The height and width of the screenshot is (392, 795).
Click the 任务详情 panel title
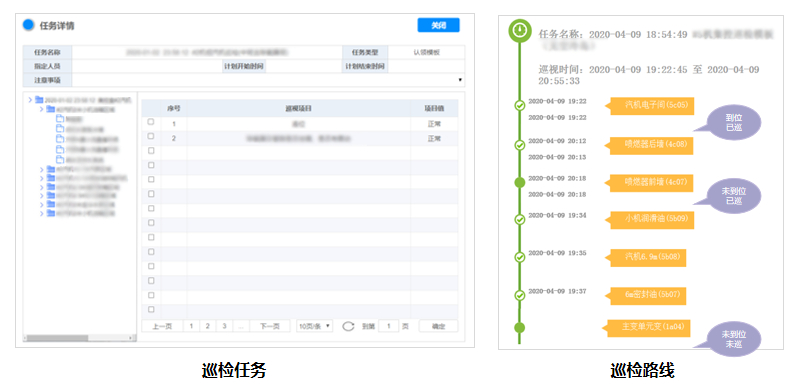(57, 25)
